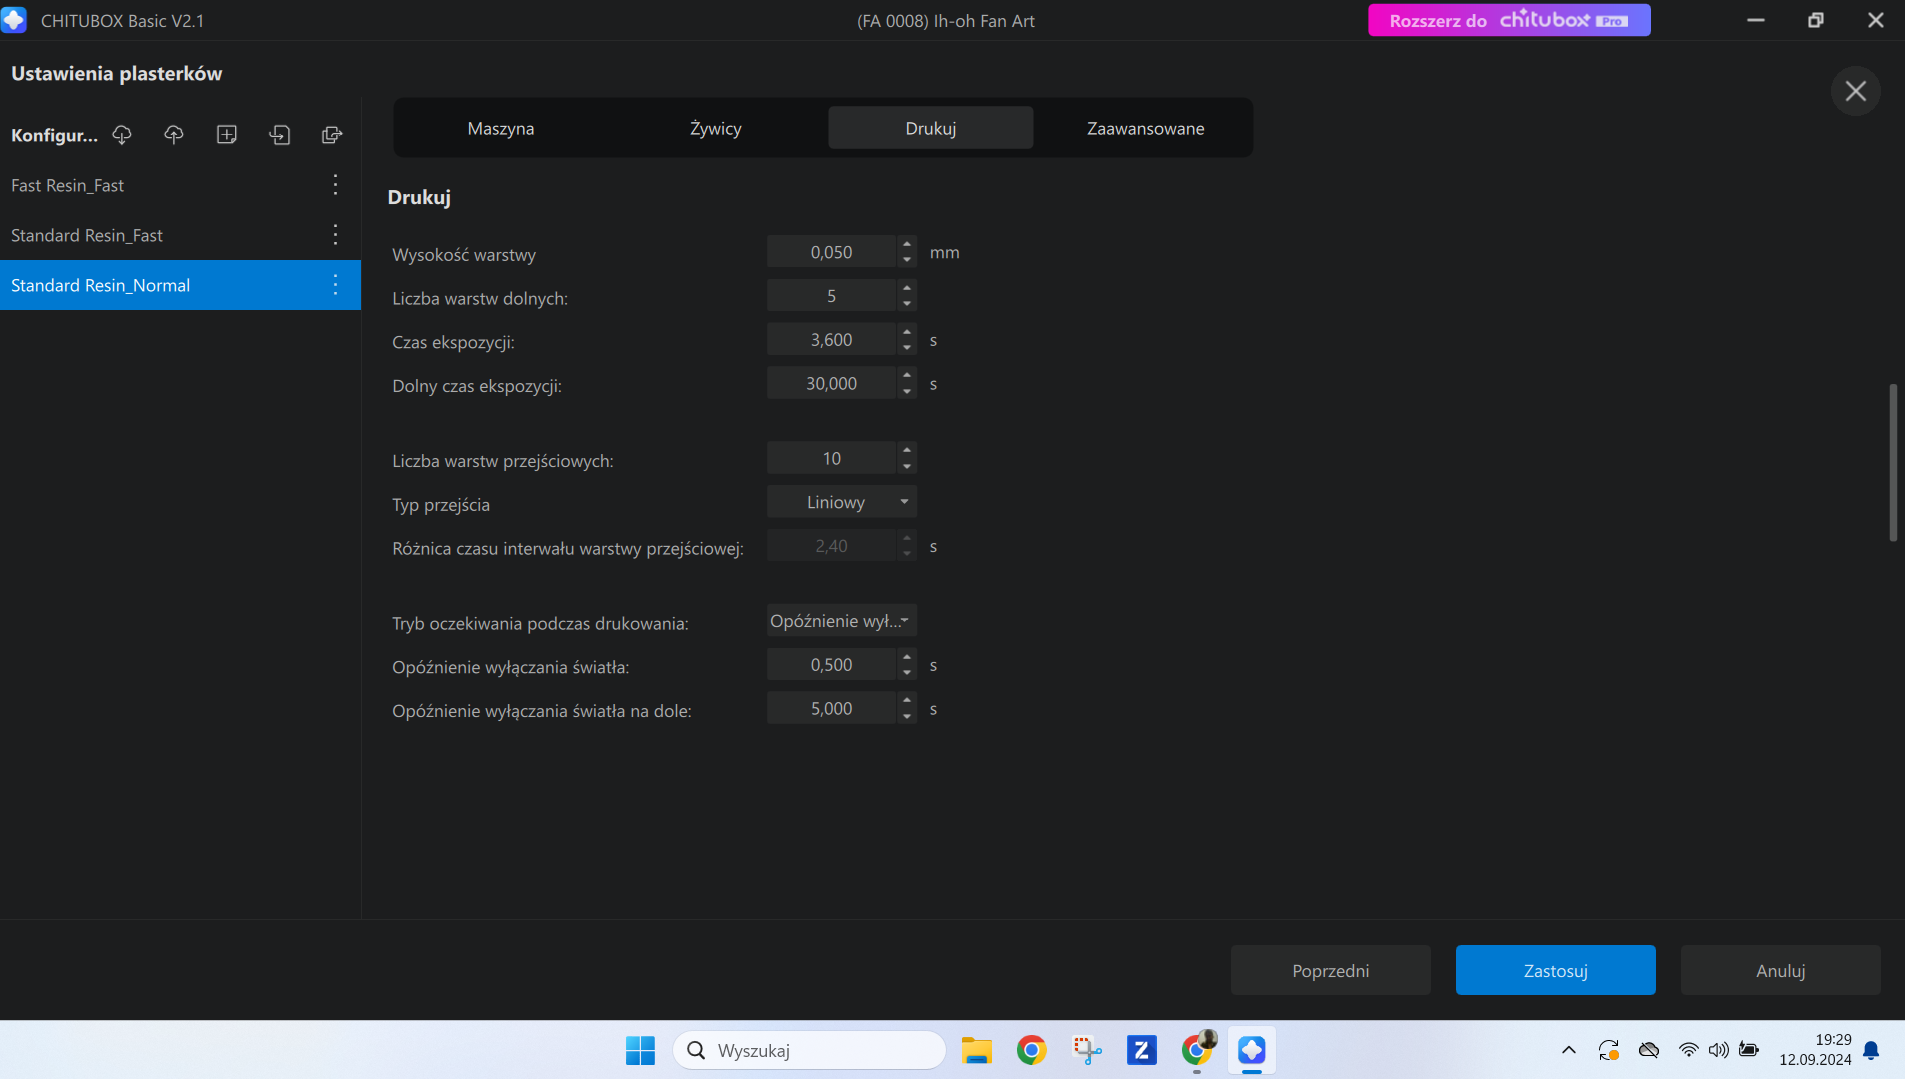Click the Poprzedni button
Screen dimensions: 1905x1079
pos(1330,970)
